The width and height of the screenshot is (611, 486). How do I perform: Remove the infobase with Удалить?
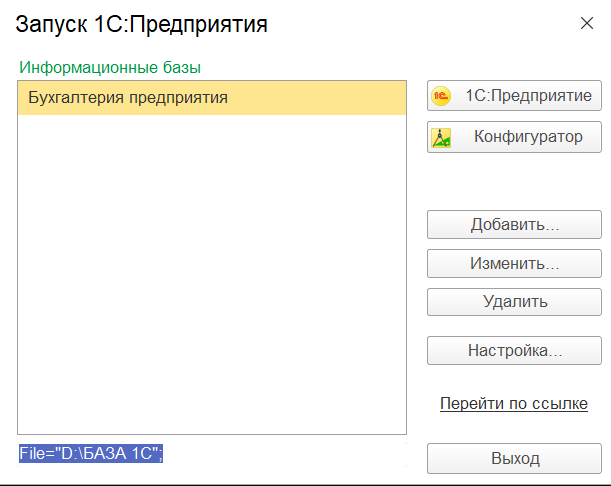click(514, 302)
